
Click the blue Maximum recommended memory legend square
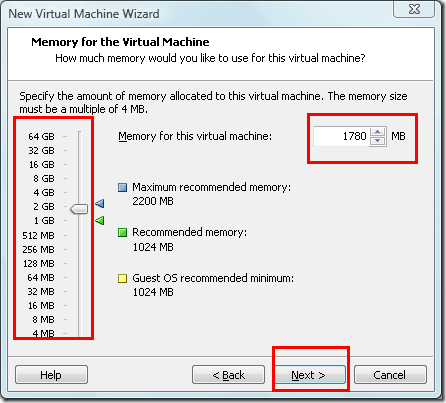(123, 187)
